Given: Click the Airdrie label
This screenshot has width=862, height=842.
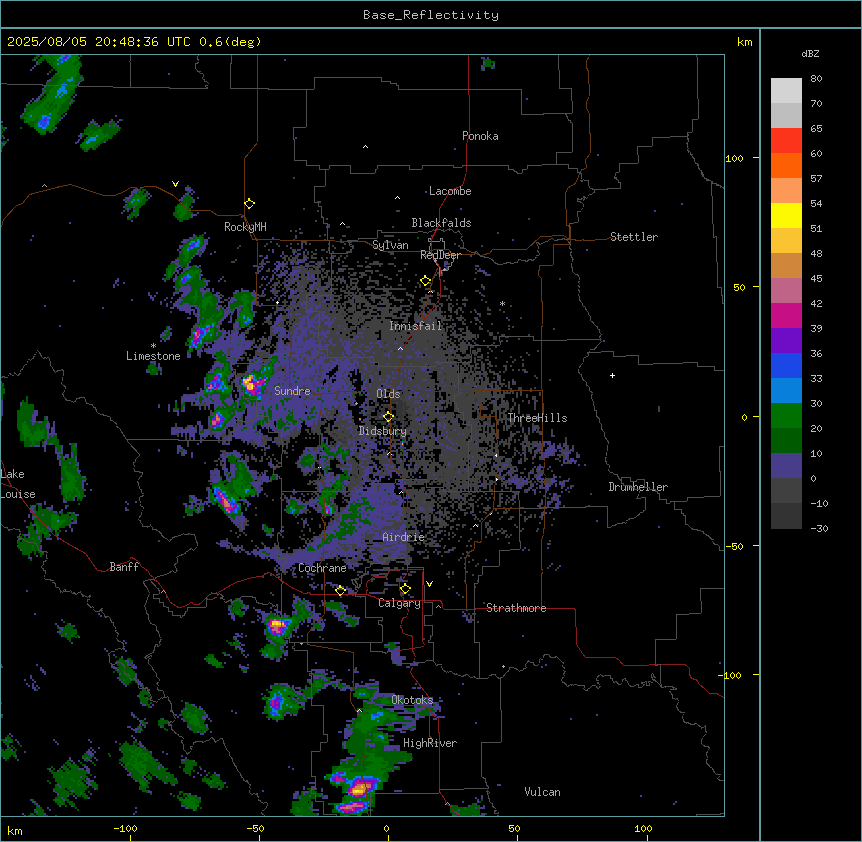Looking at the screenshot, I should coord(404,537).
